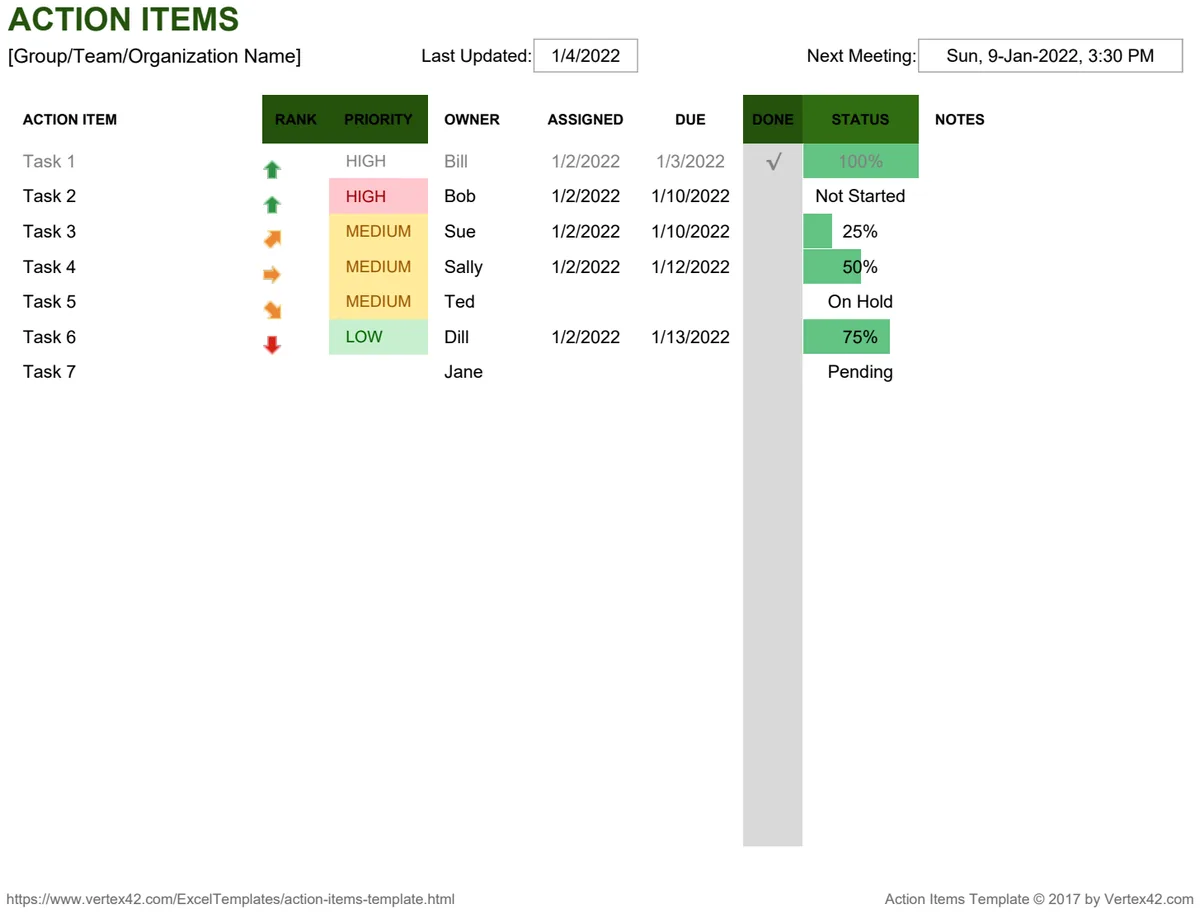Click the assigned date for Task 6
The width and height of the screenshot is (1200, 914).
tap(586, 337)
